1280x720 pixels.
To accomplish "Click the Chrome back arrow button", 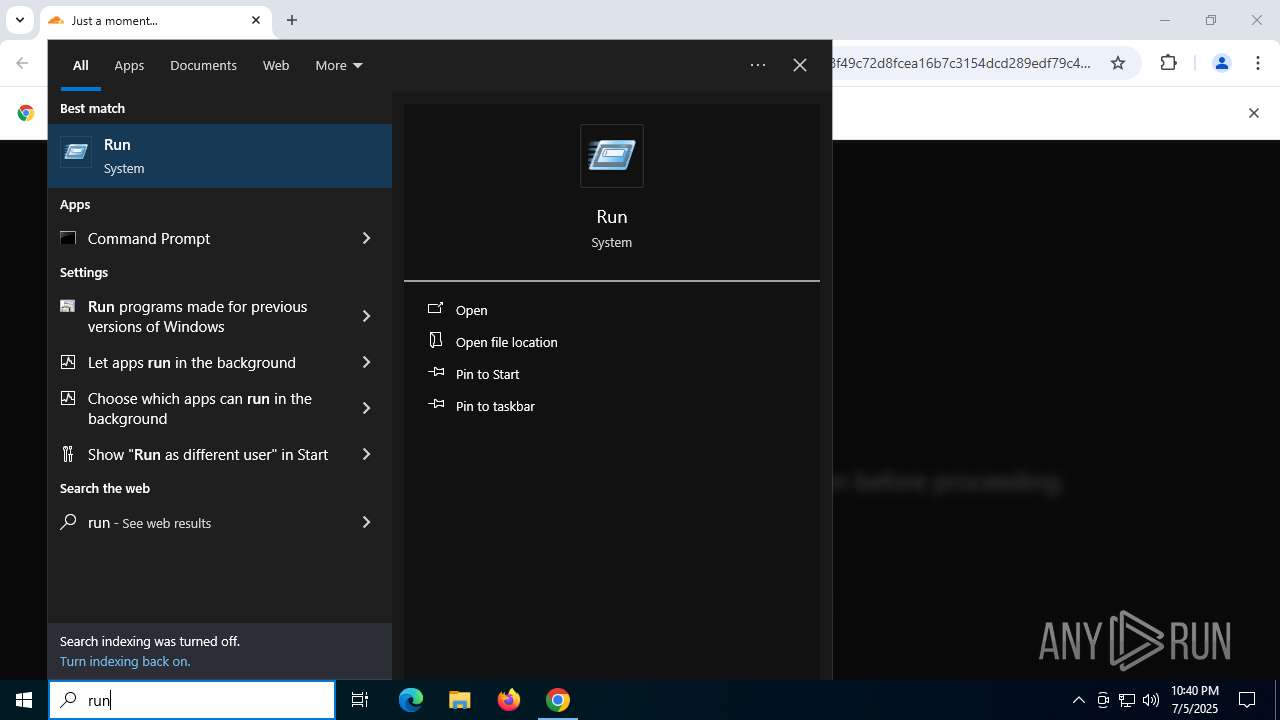I will point(22,63).
